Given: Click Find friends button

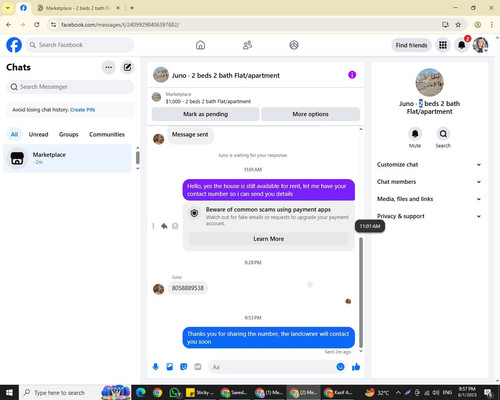Looking at the screenshot, I should coord(411,45).
